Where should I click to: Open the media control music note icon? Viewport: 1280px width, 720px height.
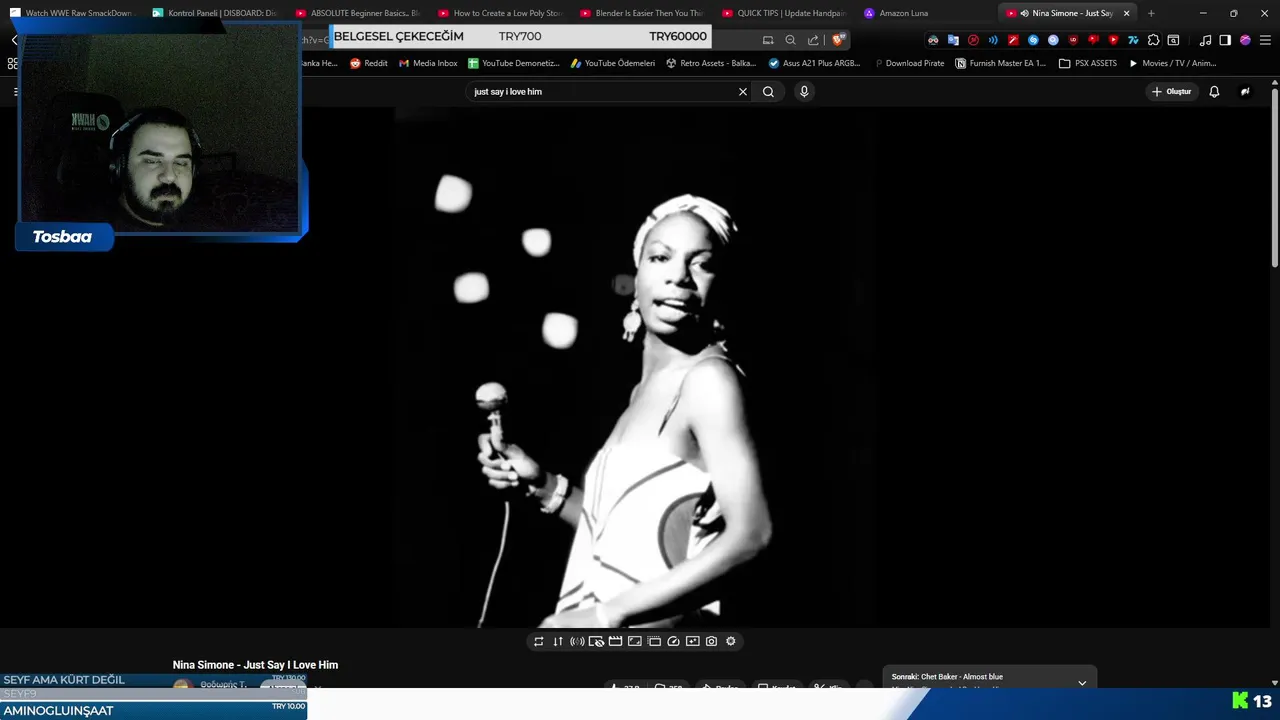click(1205, 40)
